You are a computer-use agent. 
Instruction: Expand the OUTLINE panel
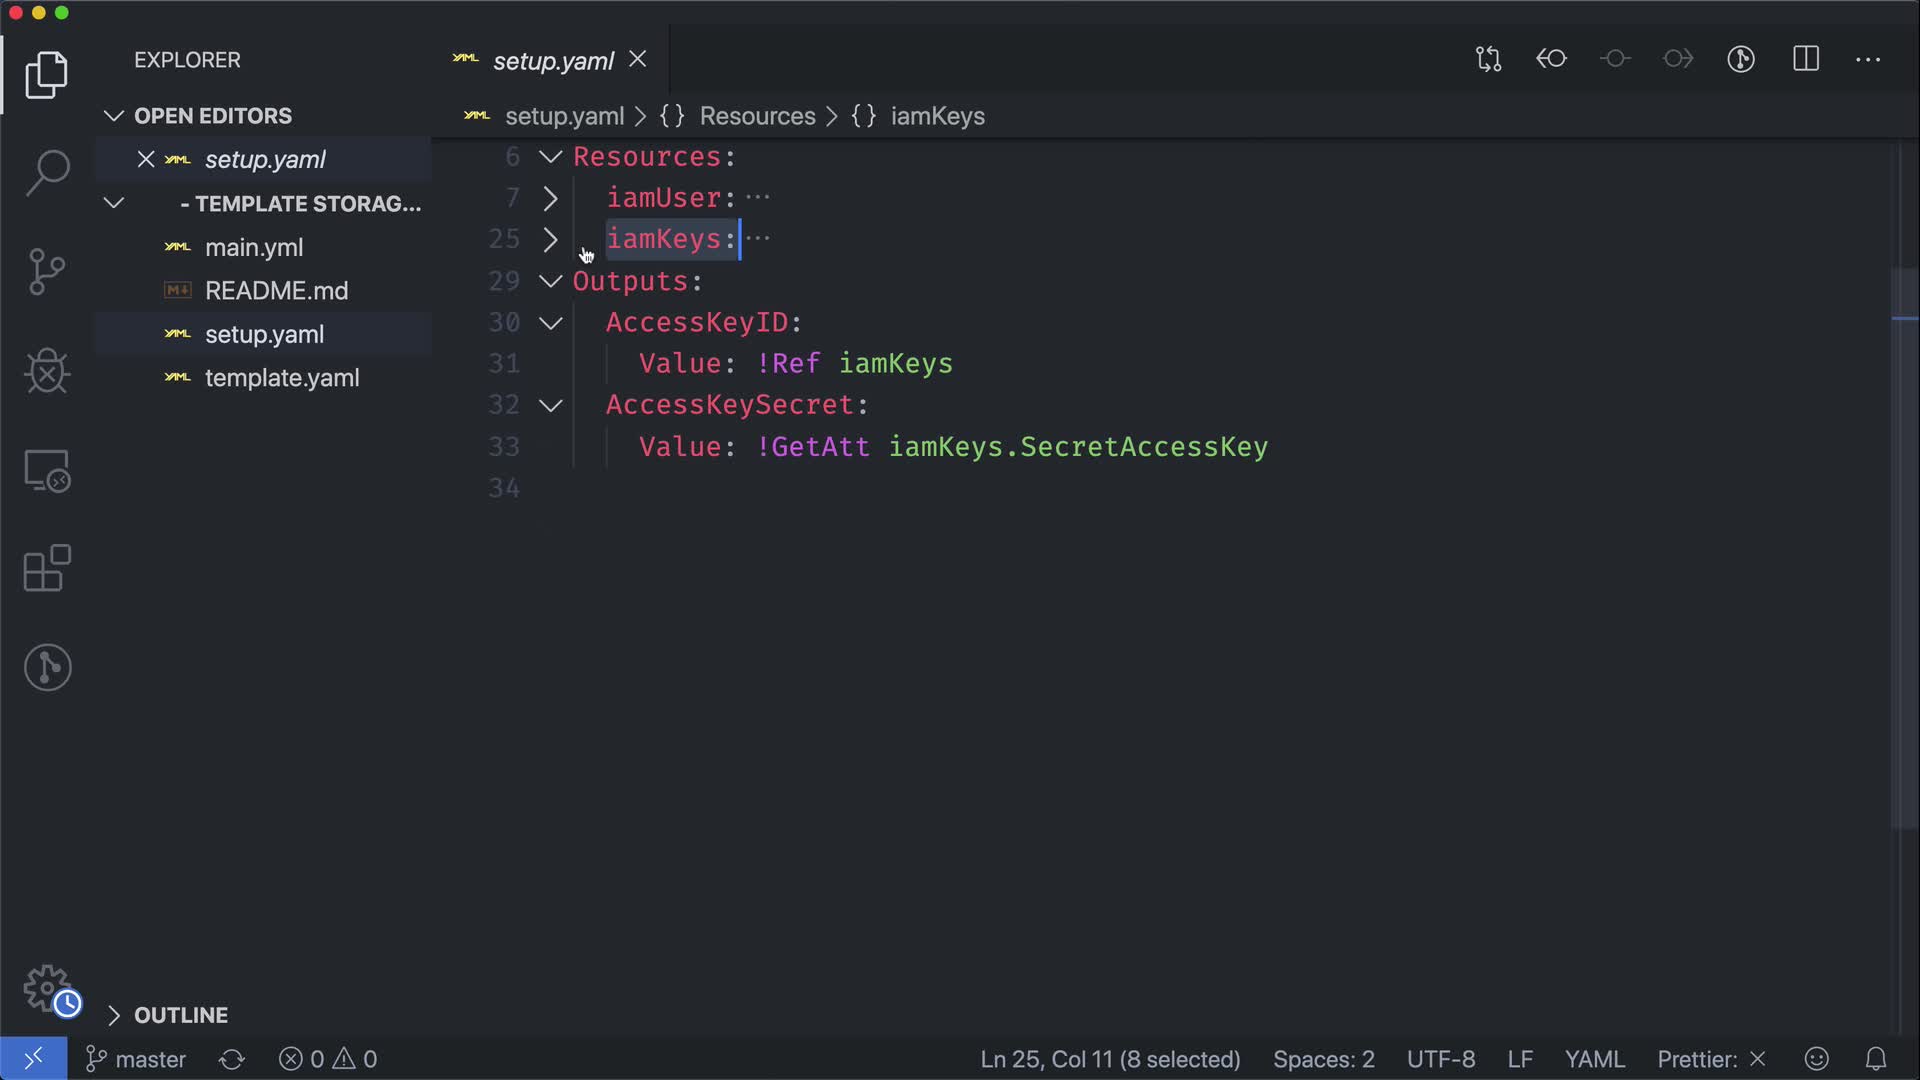[x=180, y=1015]
